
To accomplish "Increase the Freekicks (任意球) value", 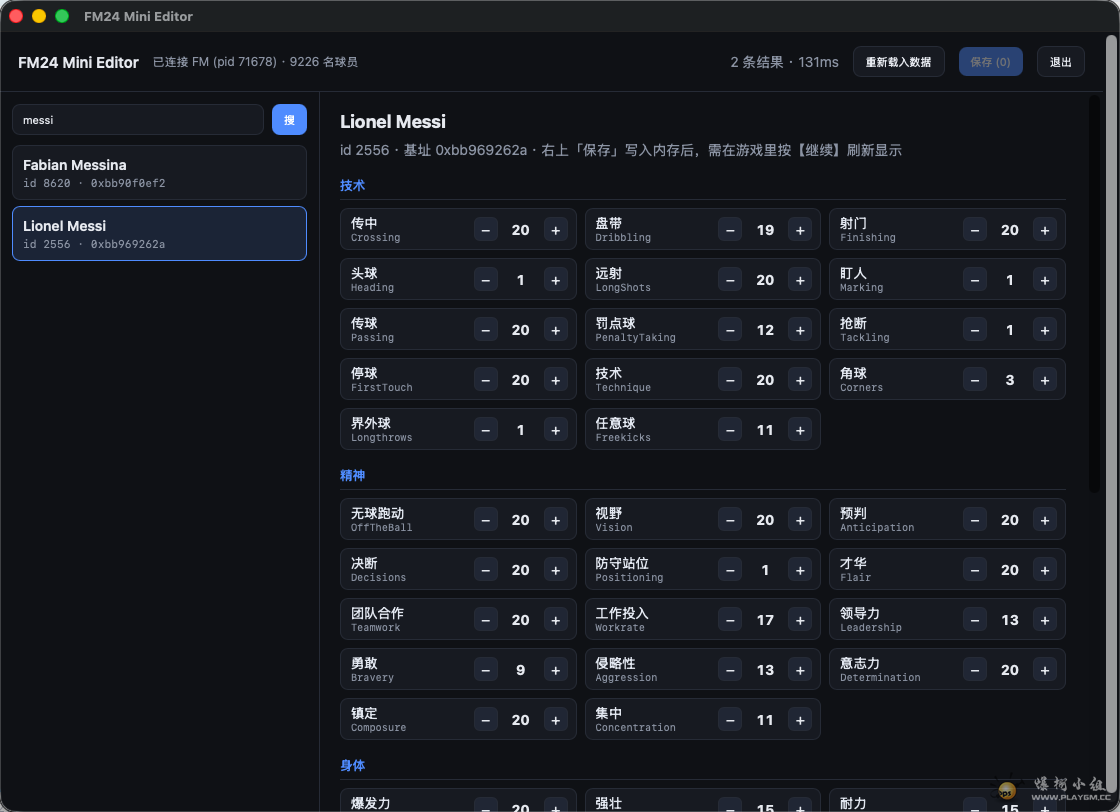I will pyautogui.click(x=800, y=430).
